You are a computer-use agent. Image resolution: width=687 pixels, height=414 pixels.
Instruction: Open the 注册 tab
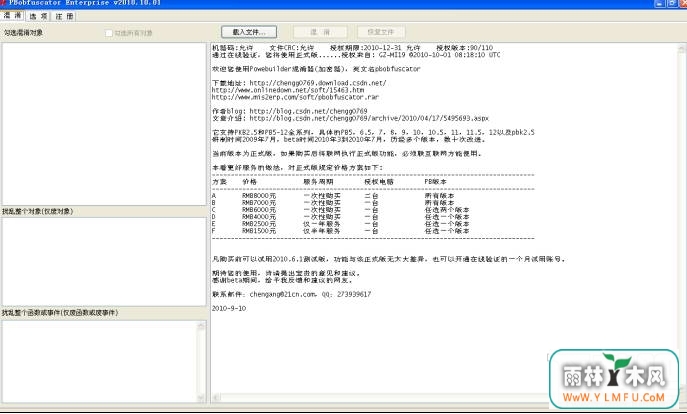[64, 16]
